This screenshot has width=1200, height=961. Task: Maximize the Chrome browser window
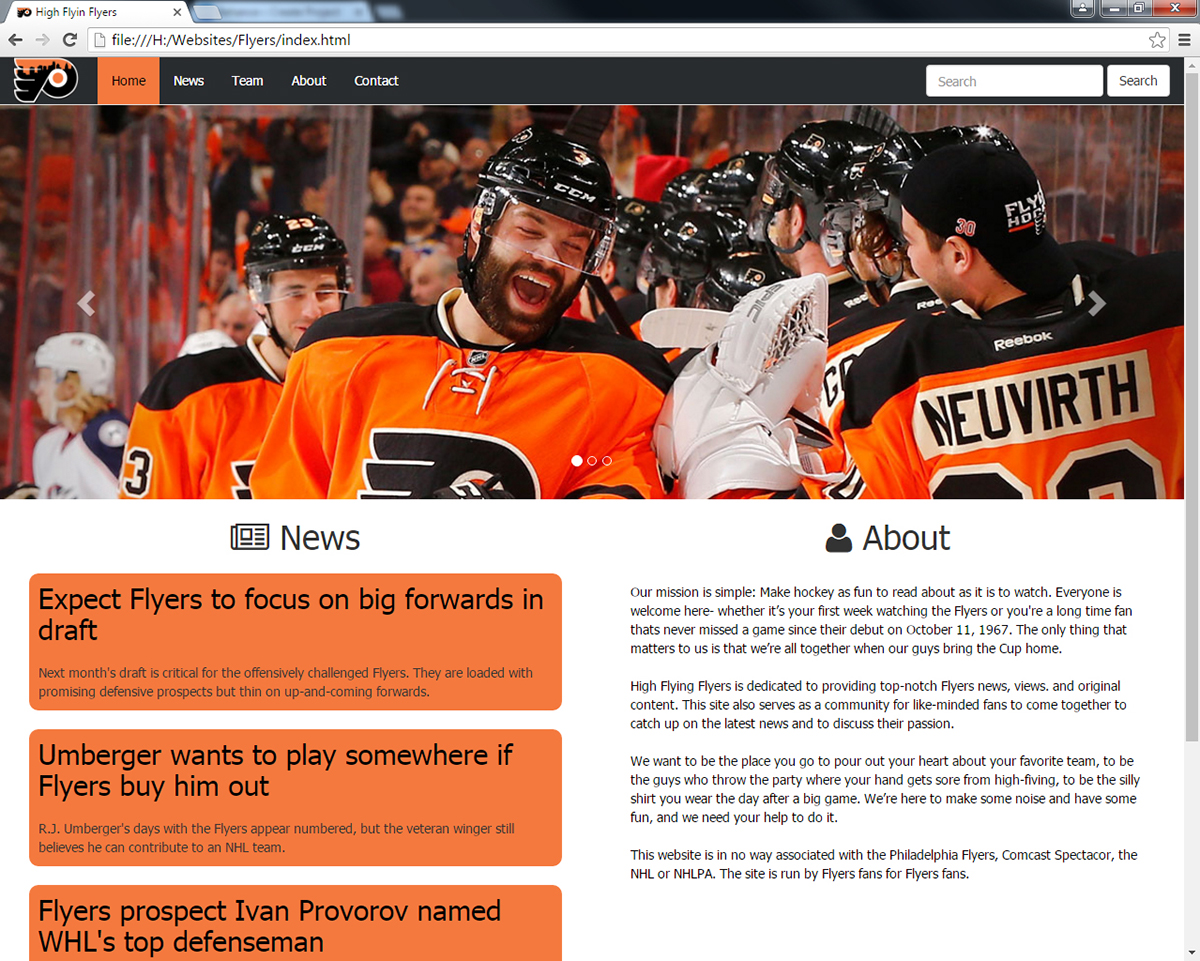(1138, 8)
